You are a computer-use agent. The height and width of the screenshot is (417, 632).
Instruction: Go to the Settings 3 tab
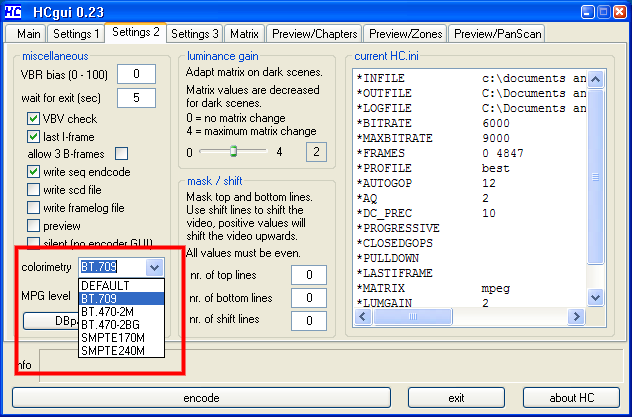click(x=194, y=34)
